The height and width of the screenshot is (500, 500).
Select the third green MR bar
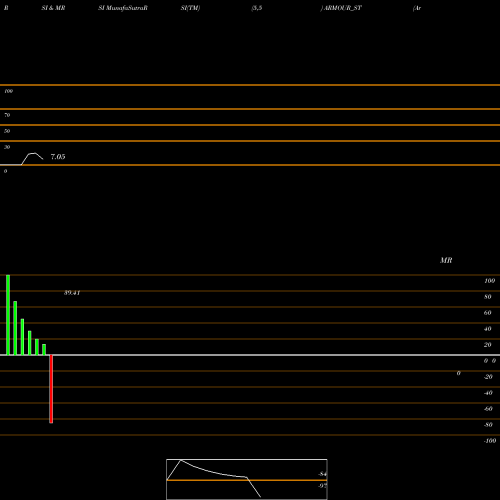(x=22, y=337)
